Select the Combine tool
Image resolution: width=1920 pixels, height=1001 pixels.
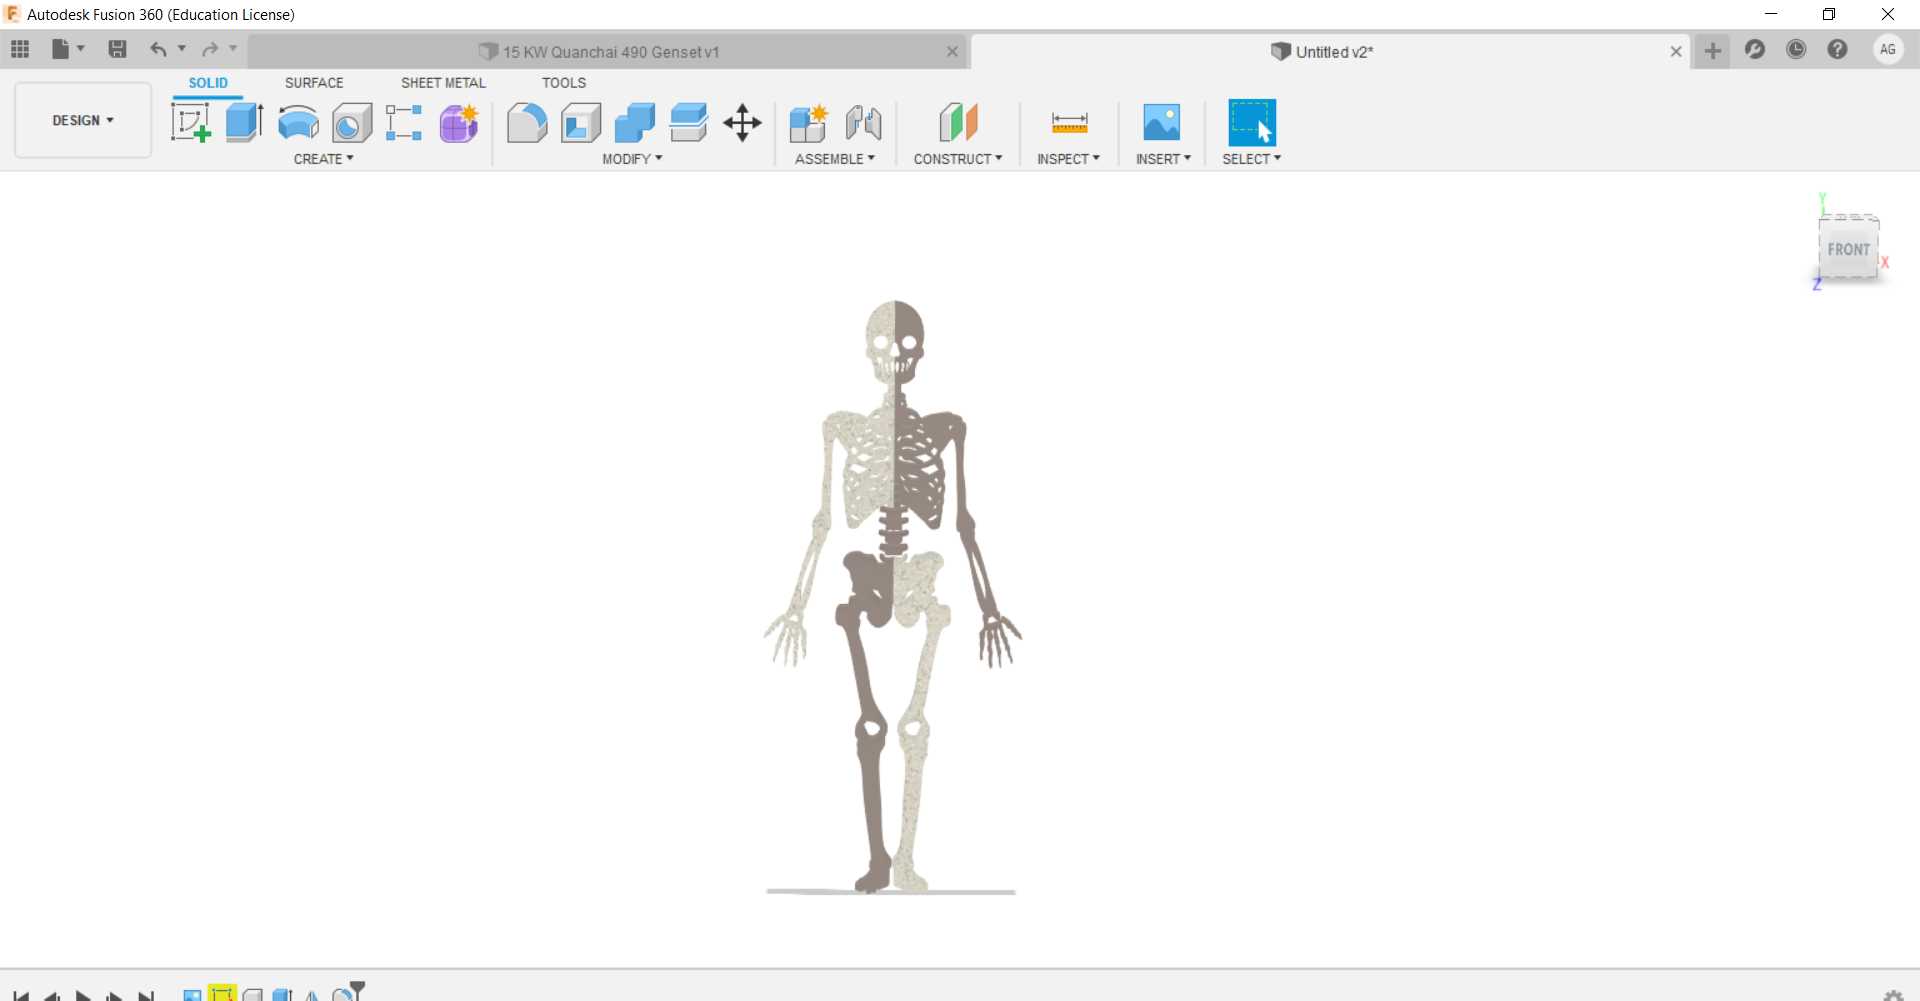(x=635, y=123)
